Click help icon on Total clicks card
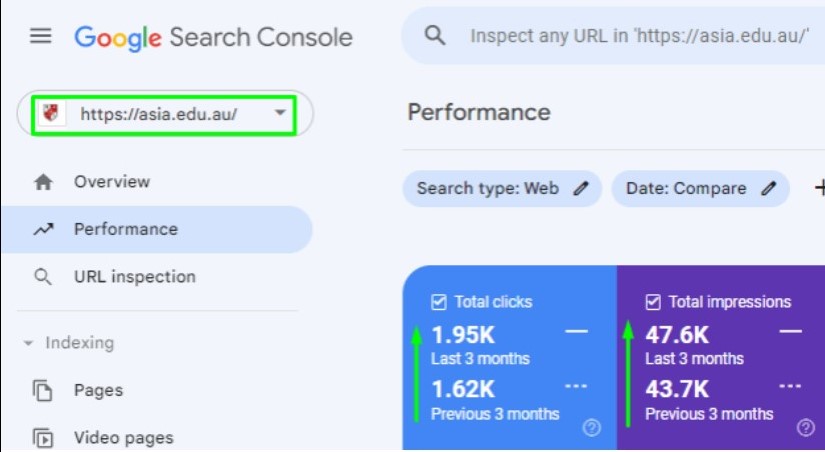The width and height of the screenshot is (825, 452). tap(592, 428)
